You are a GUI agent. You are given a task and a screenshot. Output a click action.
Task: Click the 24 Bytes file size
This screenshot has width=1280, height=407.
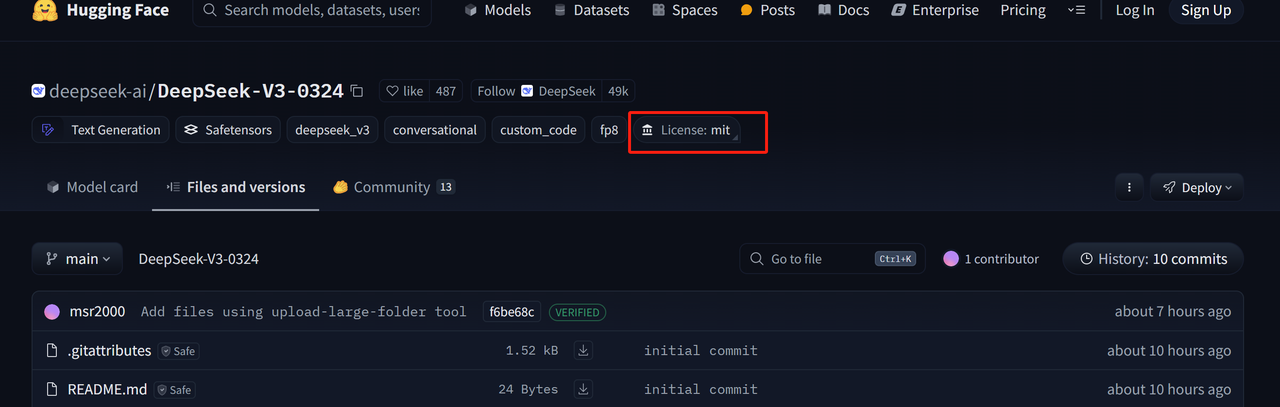click(x=528, y=389)
